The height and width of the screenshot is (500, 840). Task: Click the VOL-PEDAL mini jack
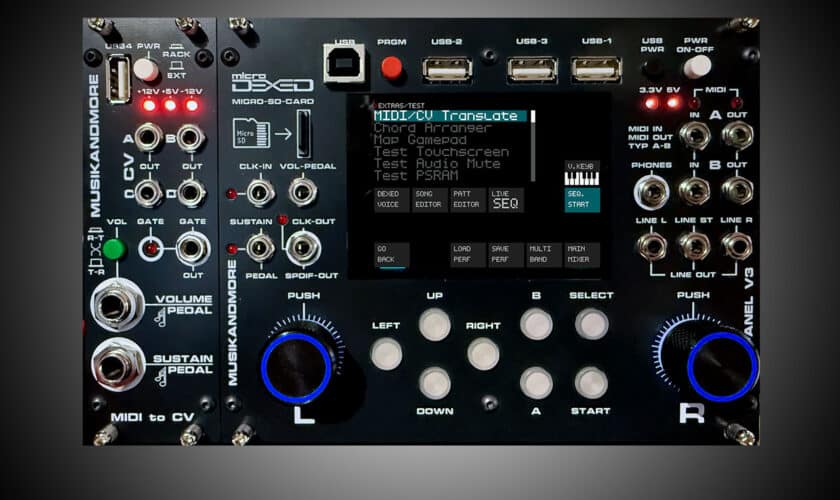click(x=303, y=192)
